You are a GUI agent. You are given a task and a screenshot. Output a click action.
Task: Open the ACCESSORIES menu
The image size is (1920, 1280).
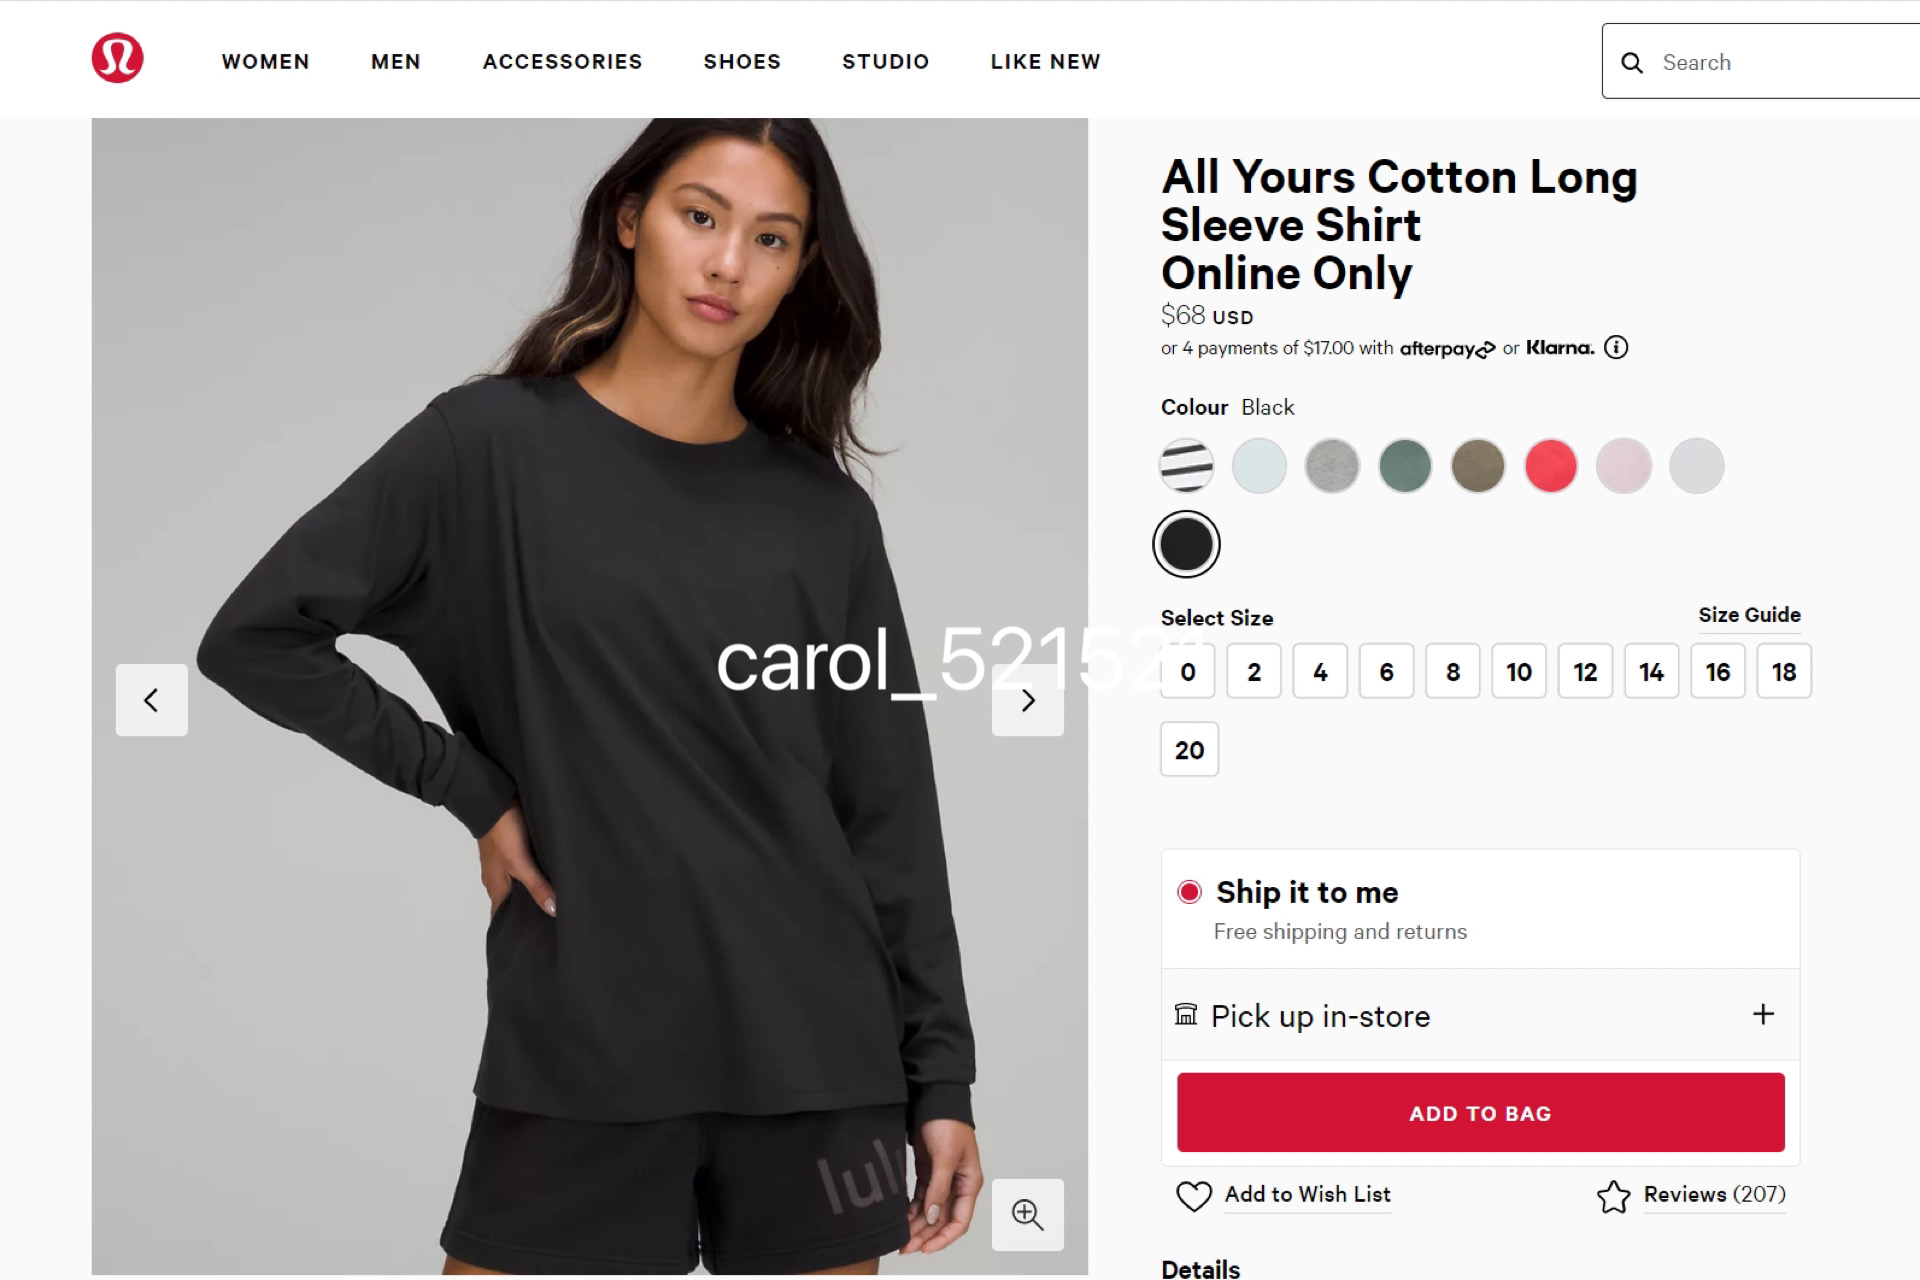point(563,62)
